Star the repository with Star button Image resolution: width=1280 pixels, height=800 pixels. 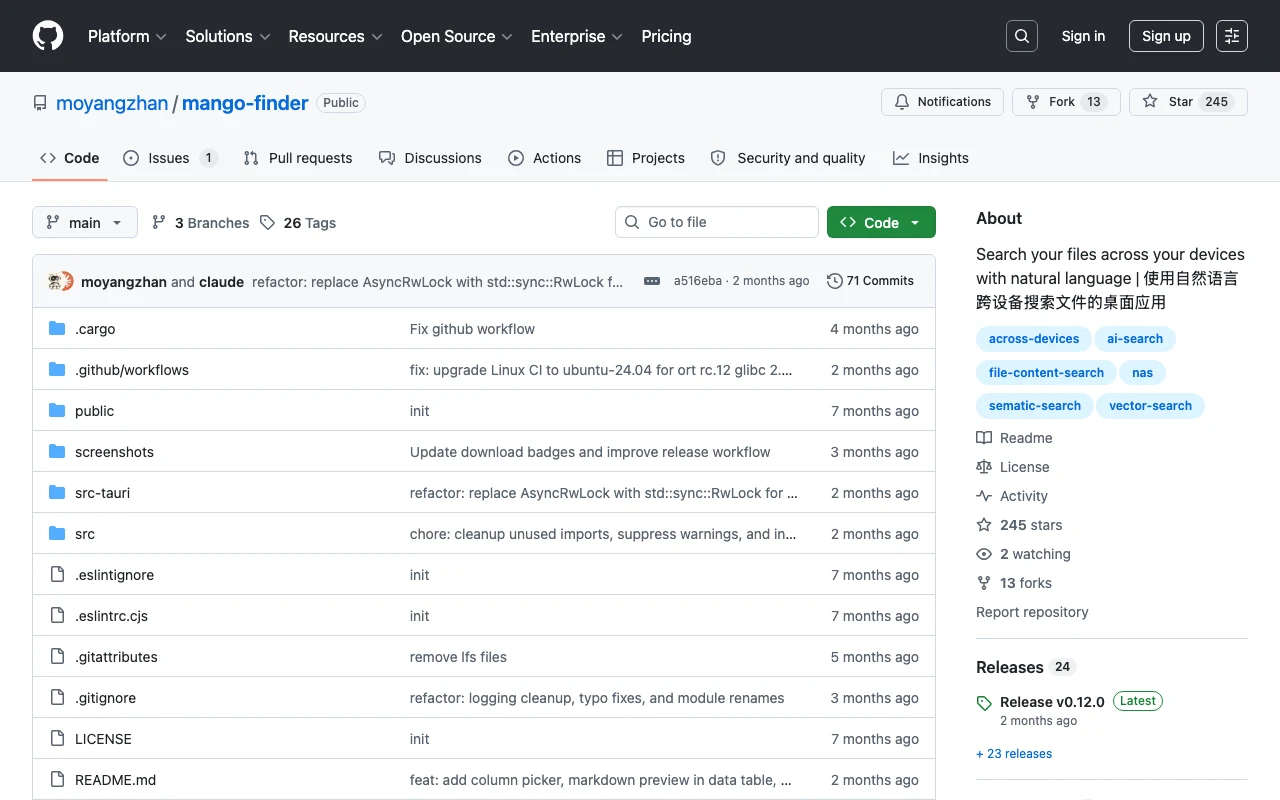click(x=1188, y=102)
